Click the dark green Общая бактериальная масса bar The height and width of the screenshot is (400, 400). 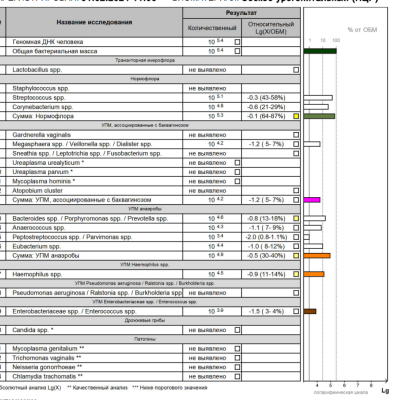pyautogui.click(x=320, y=51)
